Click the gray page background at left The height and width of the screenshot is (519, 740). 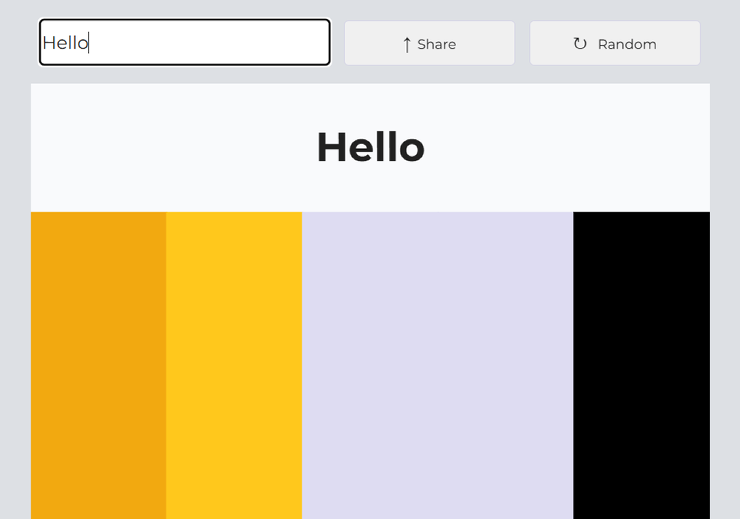[x=15, y=283]
